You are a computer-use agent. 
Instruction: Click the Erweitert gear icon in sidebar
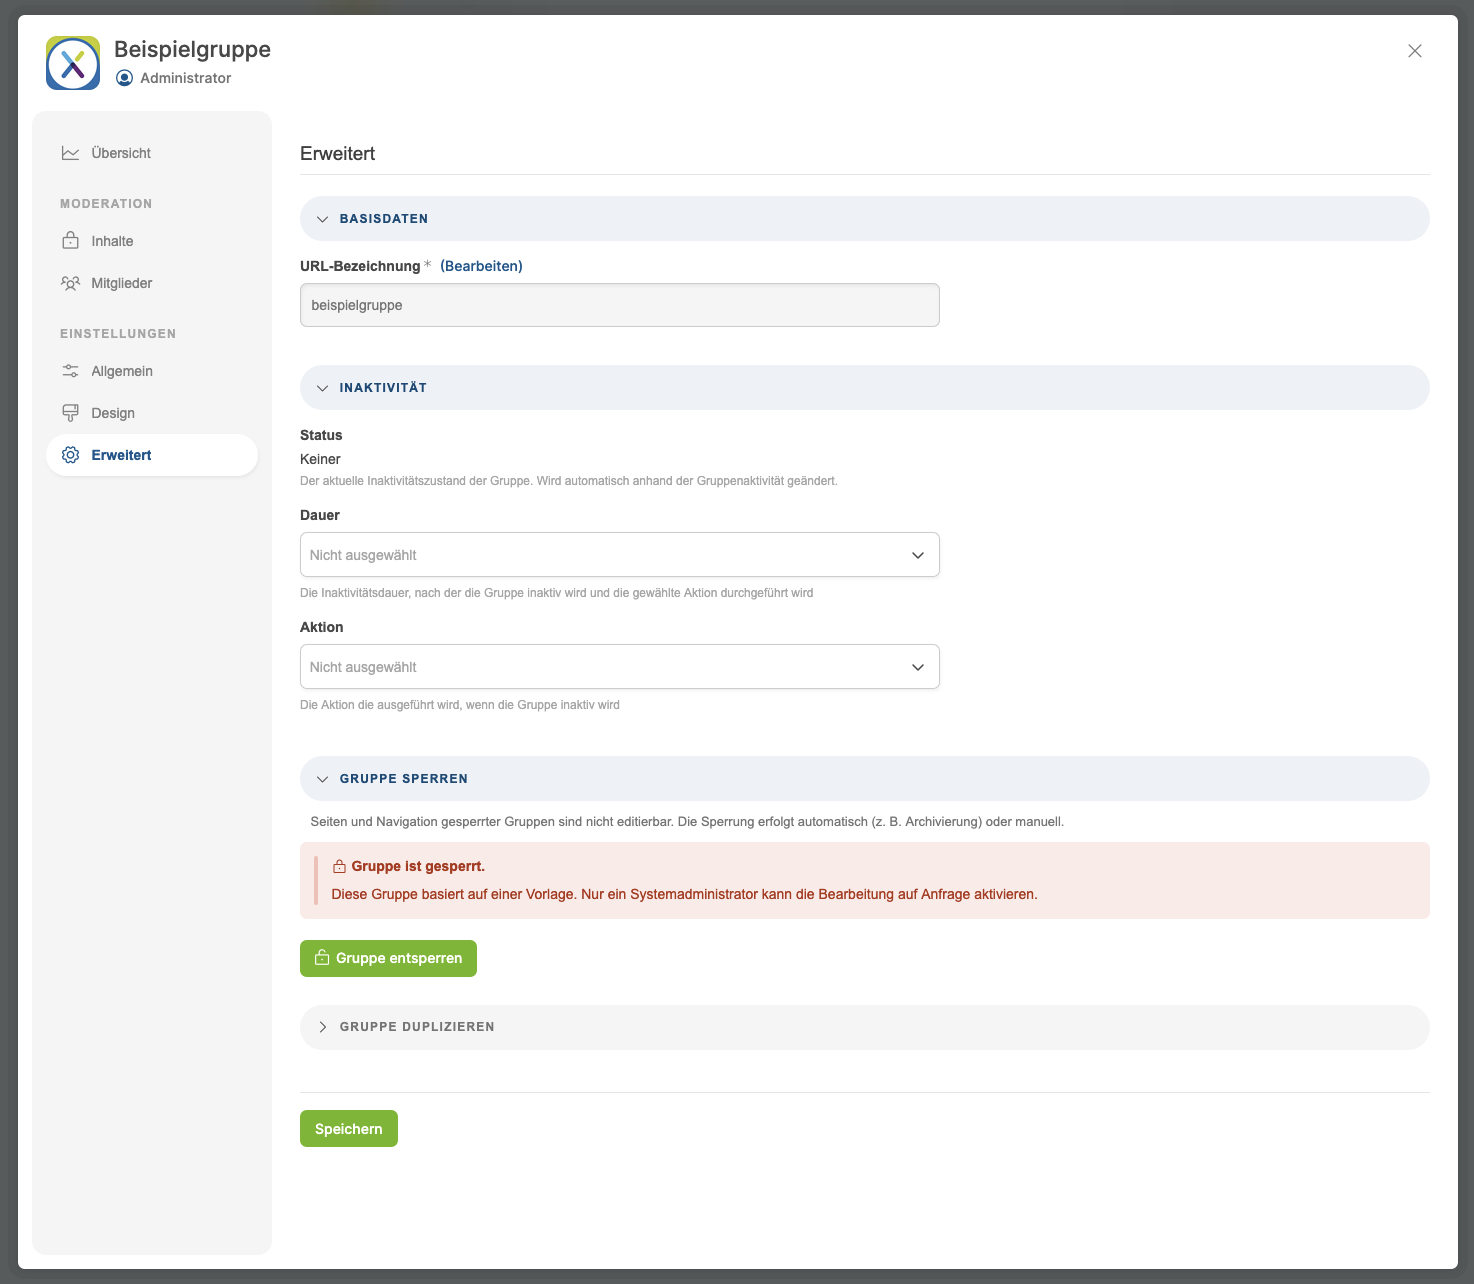(x=70, y=455)
